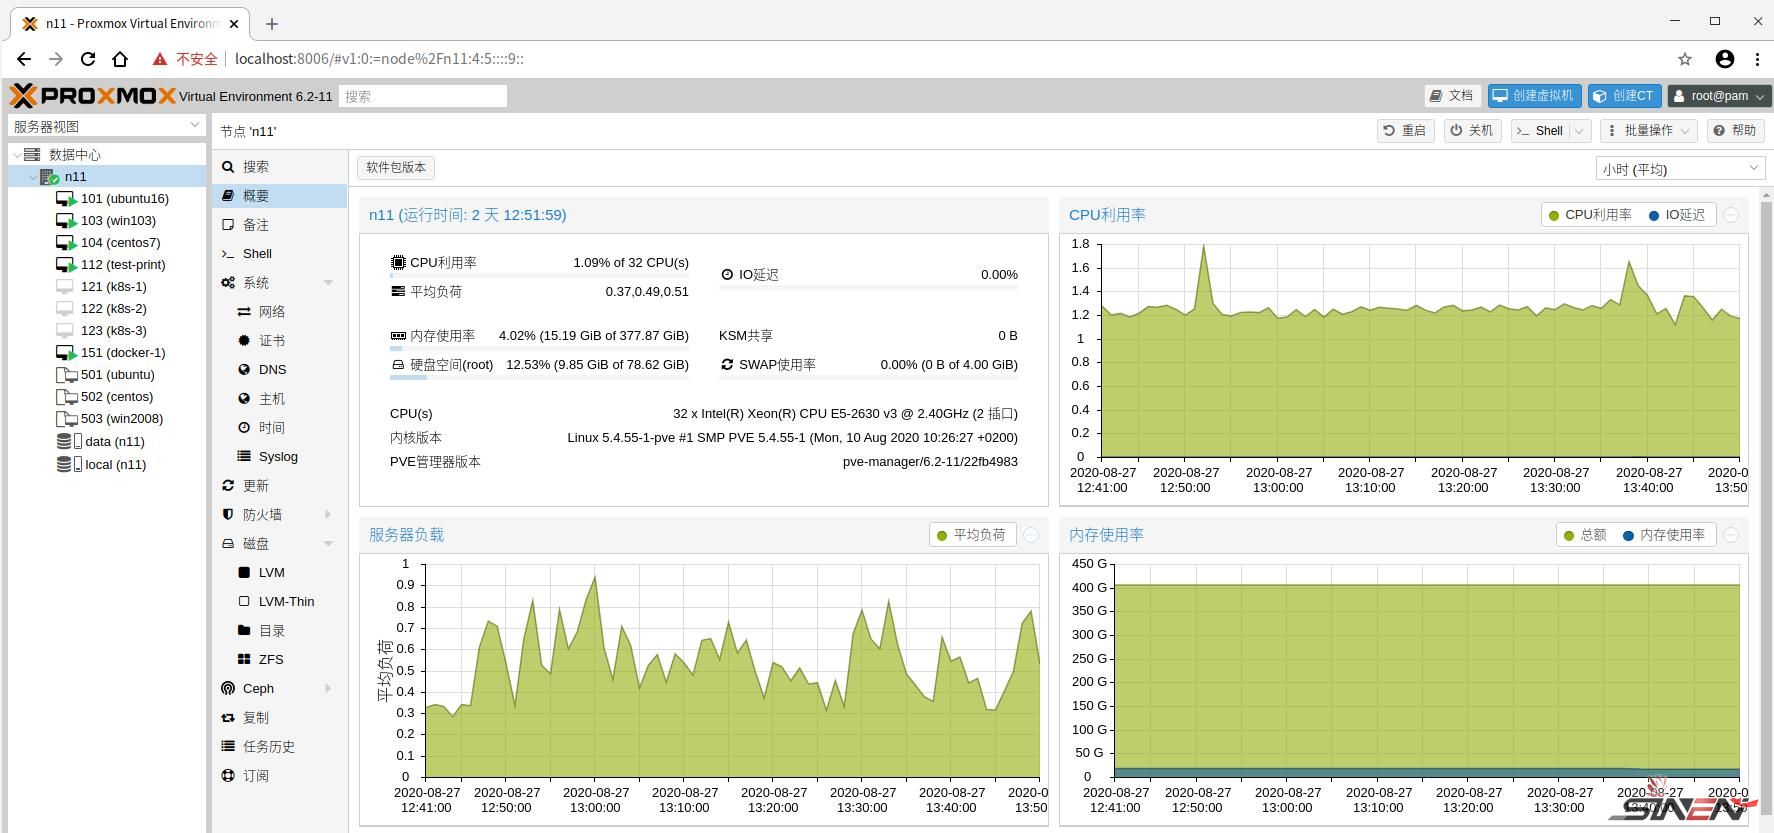This screenshot has height=833, width=1774.
Task: Open the 批量操作 bulk actions dropdown
Action: click(x=1648, y=131)
